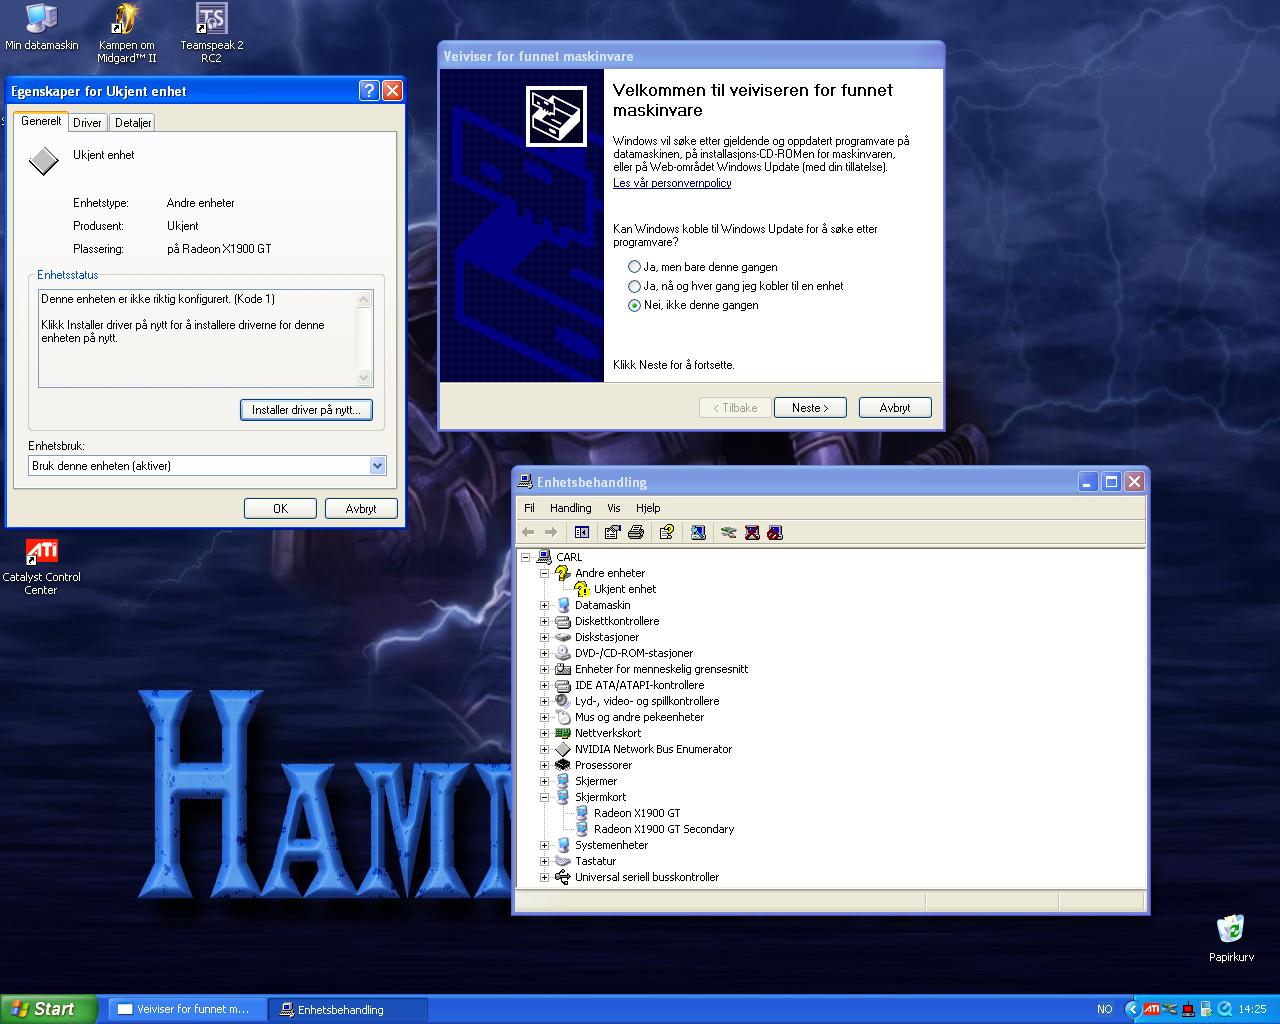
Task: Expand the Nettverkskort tree node
Action: coord(545,733)
